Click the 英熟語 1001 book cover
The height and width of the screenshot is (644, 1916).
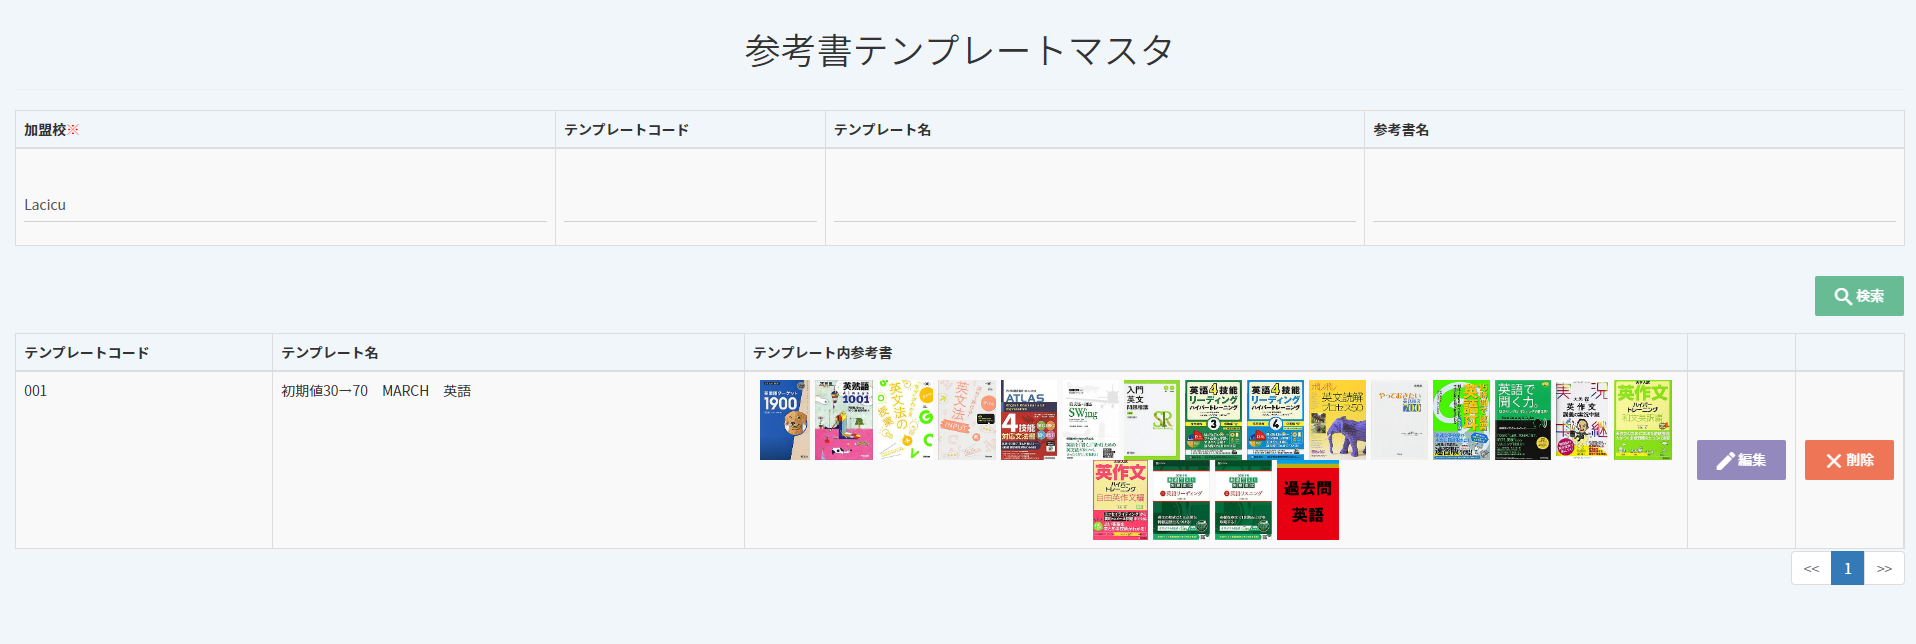[x=844, y=420]
